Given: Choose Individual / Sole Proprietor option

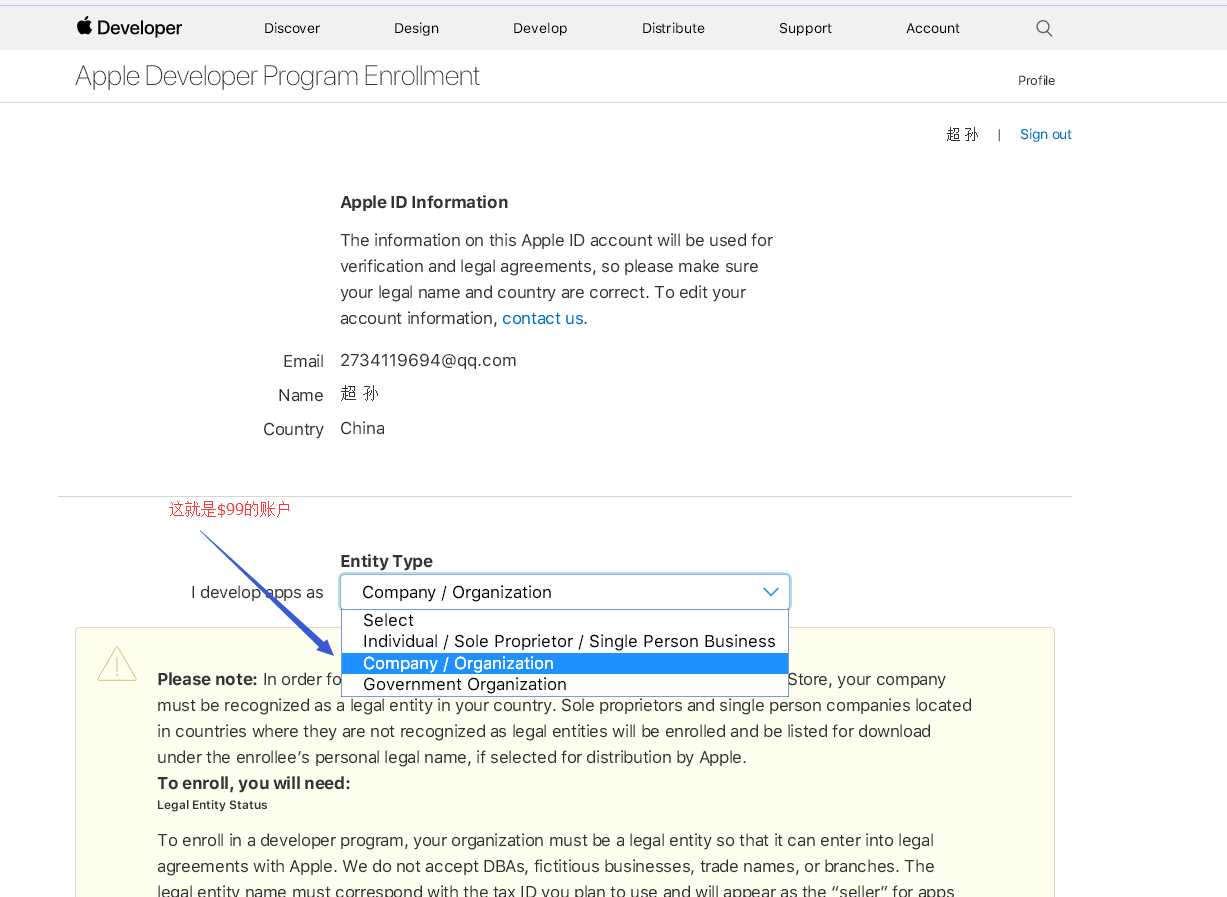Looking at the screenshot, I should pyautogui.click(x=565, y=641).
